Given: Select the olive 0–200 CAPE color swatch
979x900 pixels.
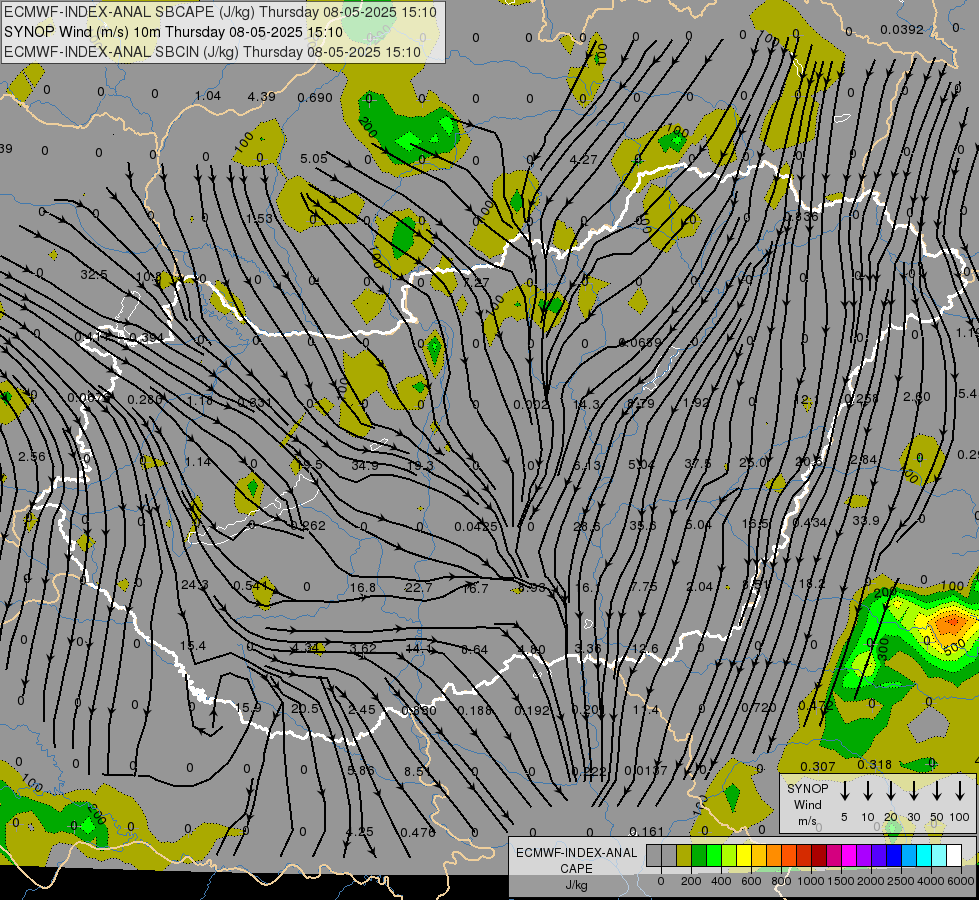Looking at the screenshot, I should point(684,855).
